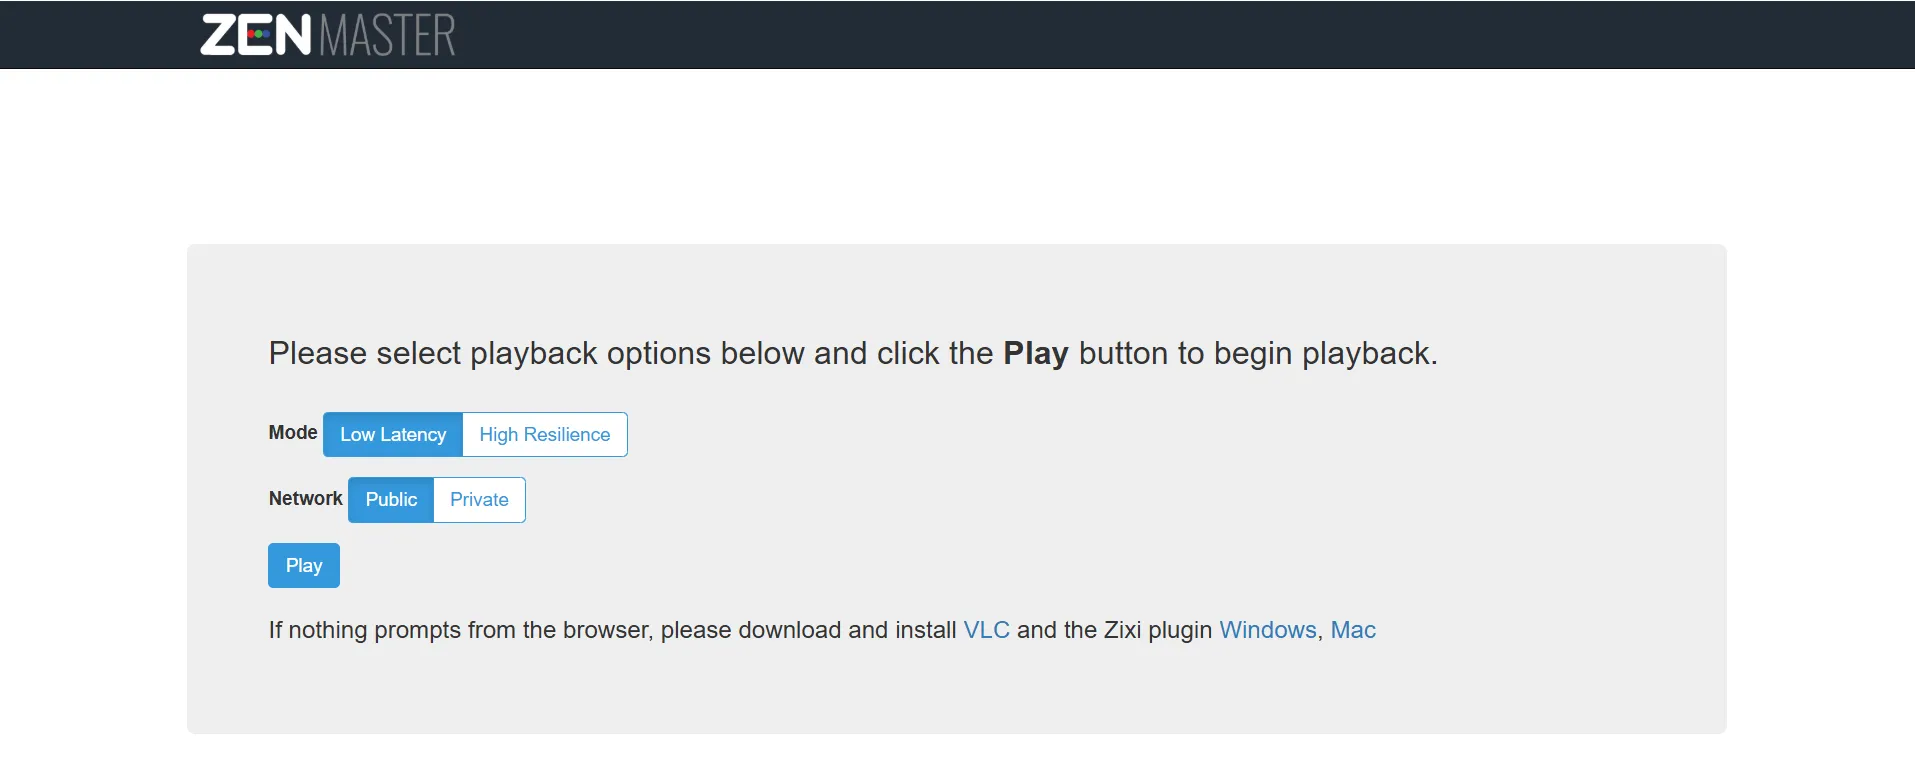Set network to Private

(479, 500)
